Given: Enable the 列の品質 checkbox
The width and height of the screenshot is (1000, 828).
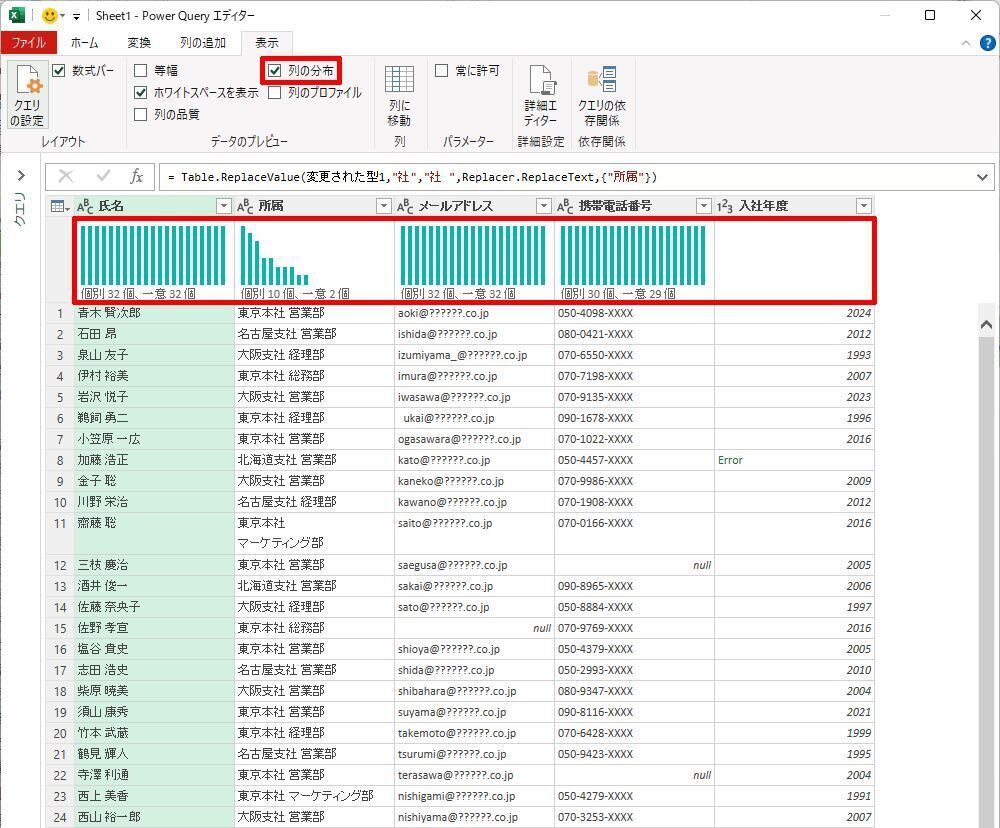Looking at the screenshot, I should point(141,114).
